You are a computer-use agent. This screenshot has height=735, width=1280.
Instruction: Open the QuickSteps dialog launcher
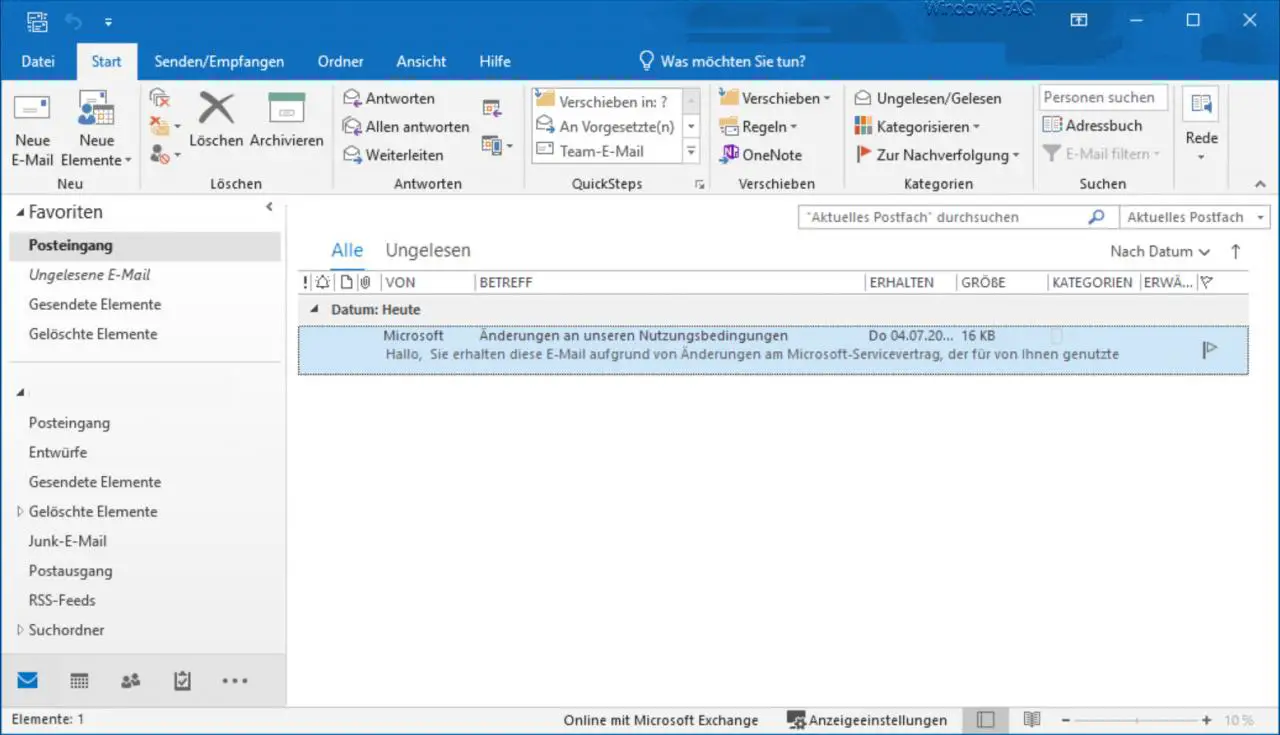700,184
